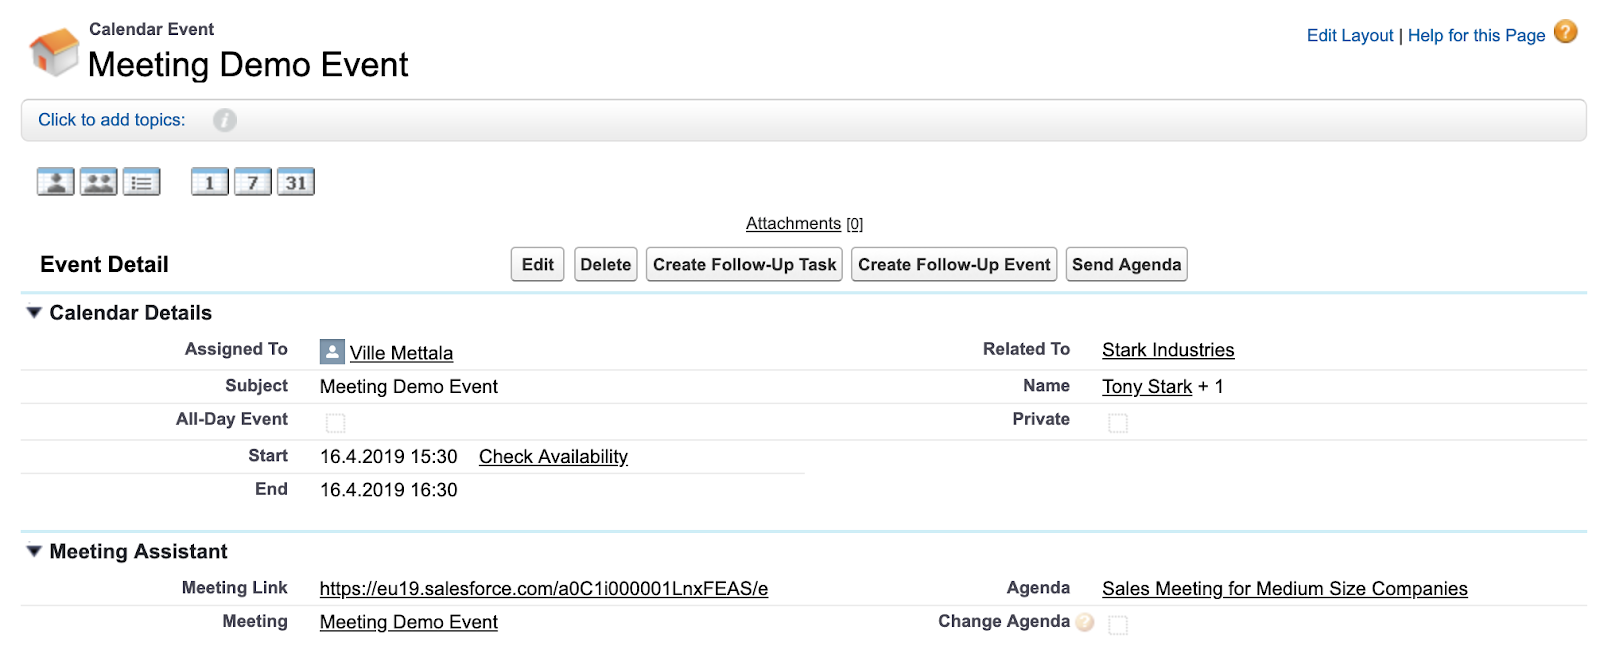Screen dimensions: 1600x654
Task: Click end time 16.4.2019 16:30
Action: pos(389,489)
